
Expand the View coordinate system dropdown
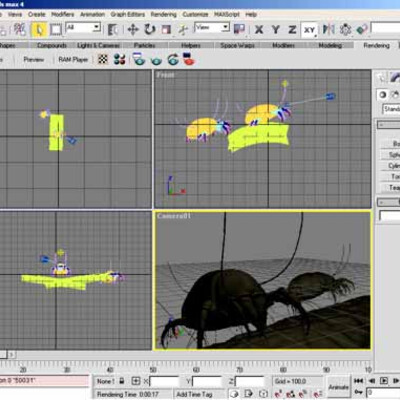(212, 27)
